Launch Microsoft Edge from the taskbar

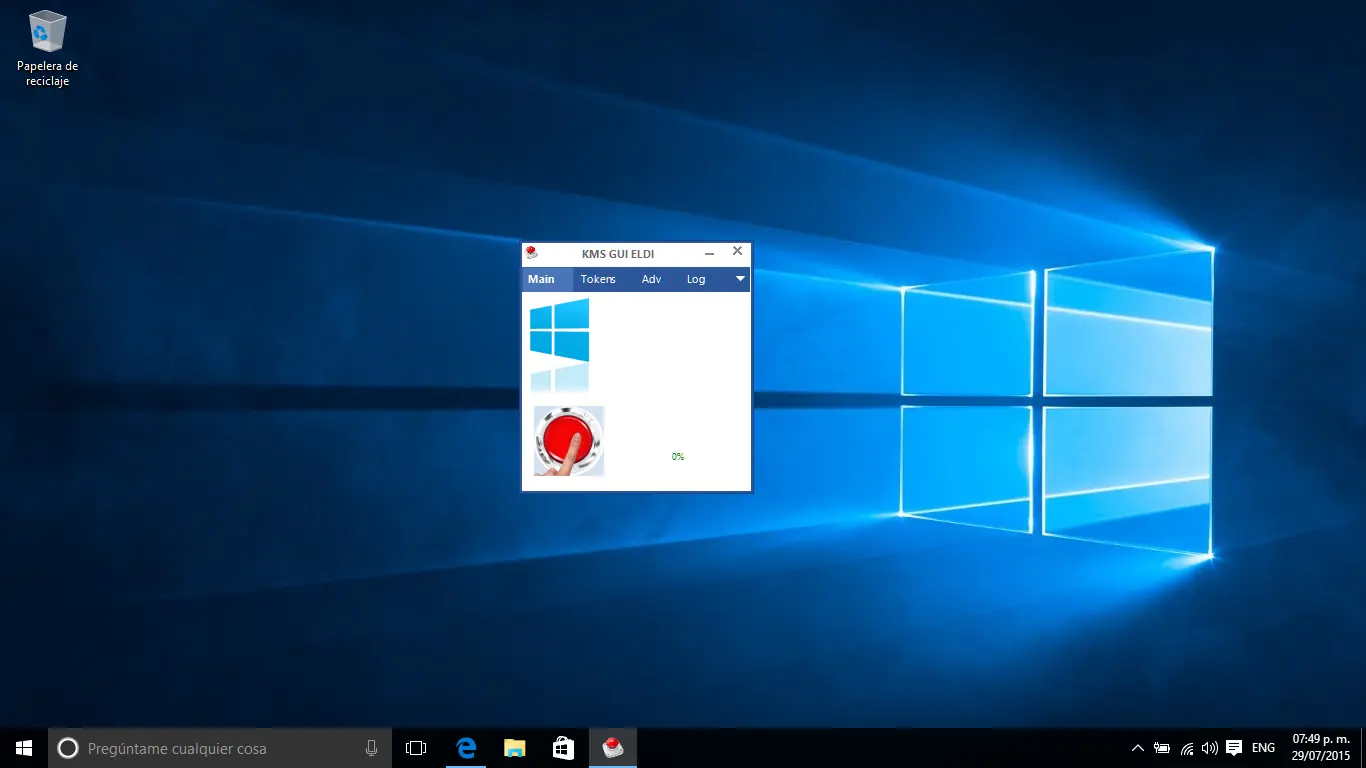(x=465, y=748)
